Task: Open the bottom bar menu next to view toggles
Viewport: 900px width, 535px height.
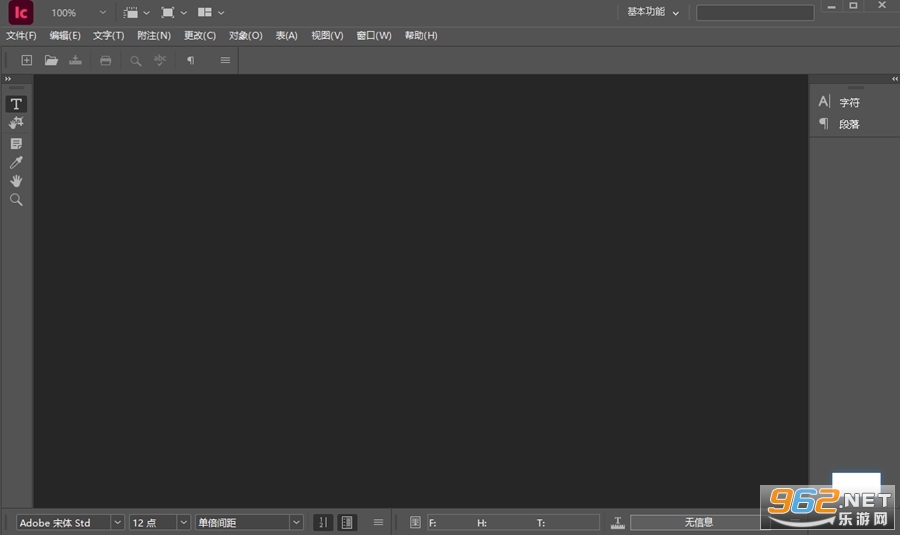Action: [378, 522]
